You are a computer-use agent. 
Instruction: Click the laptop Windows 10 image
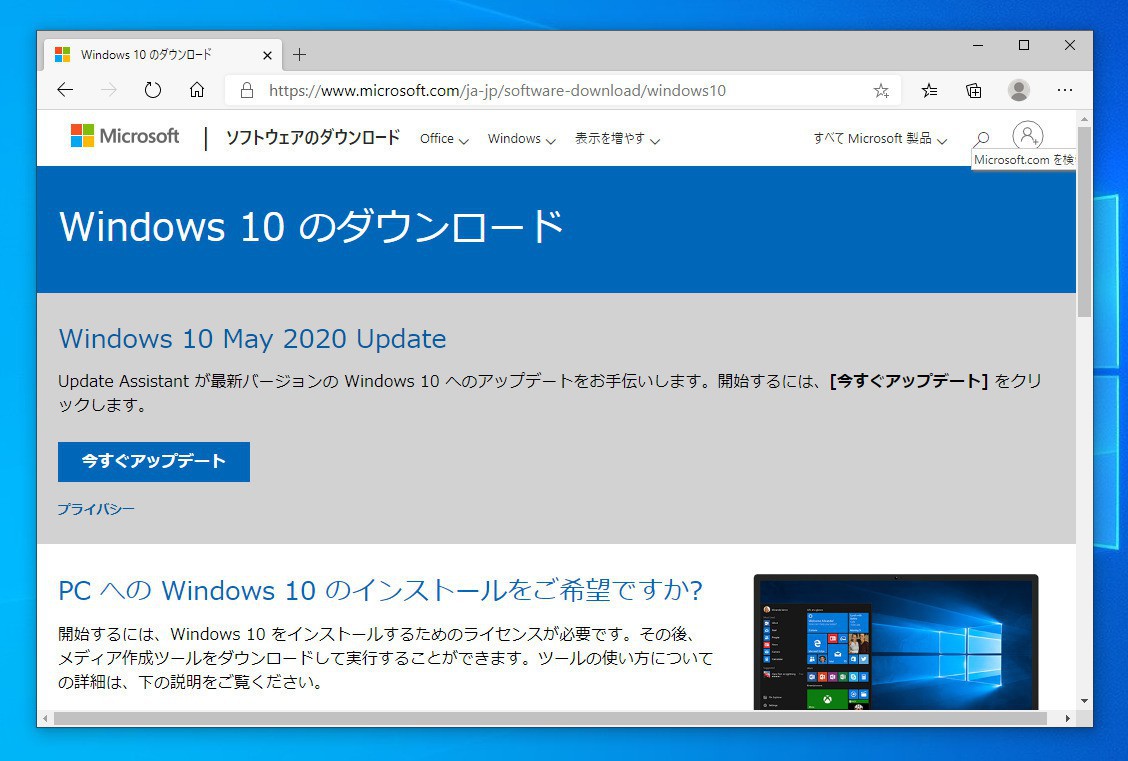[x=896, y=642]
